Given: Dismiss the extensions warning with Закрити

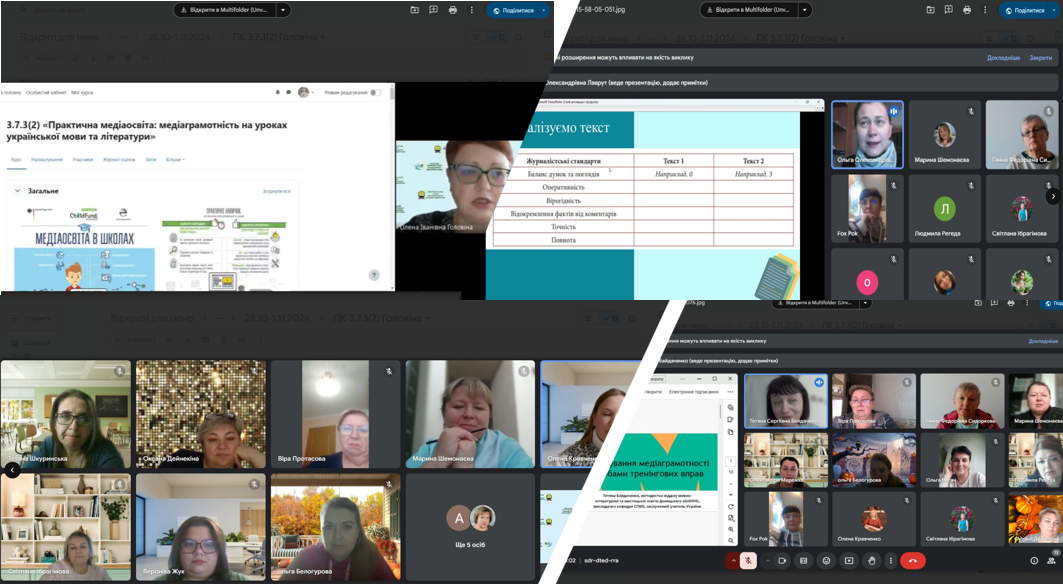Looking at the screenshot, I should (x=1041, y=58).
